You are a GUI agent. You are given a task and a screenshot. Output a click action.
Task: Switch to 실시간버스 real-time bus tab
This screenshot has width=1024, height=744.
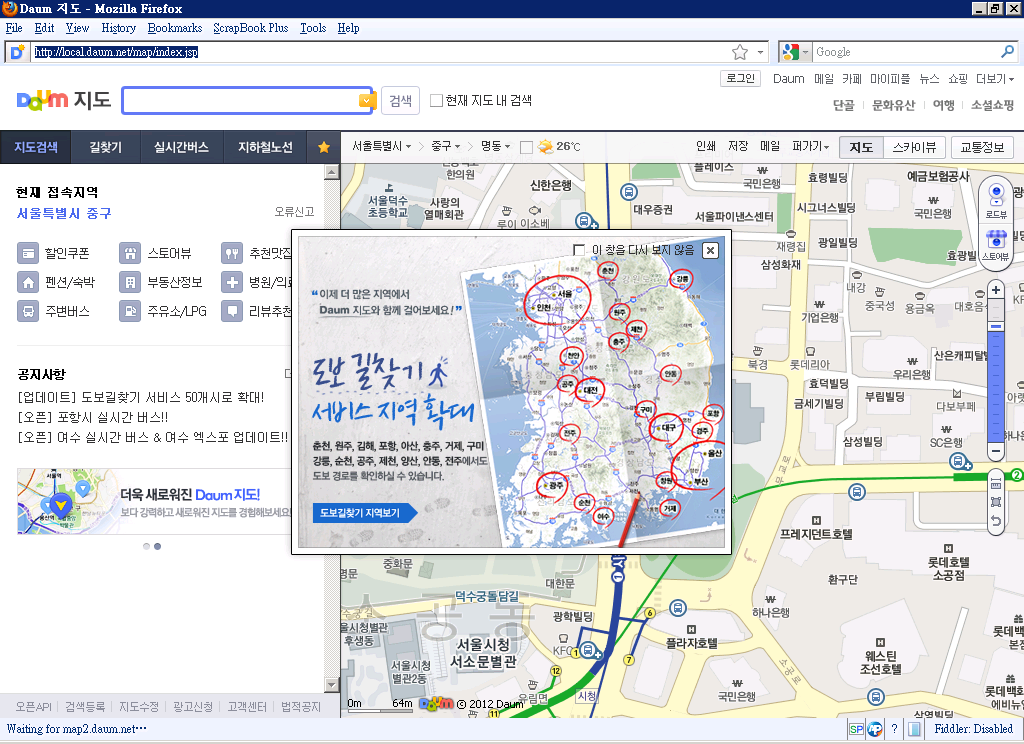tap(181, 147)
